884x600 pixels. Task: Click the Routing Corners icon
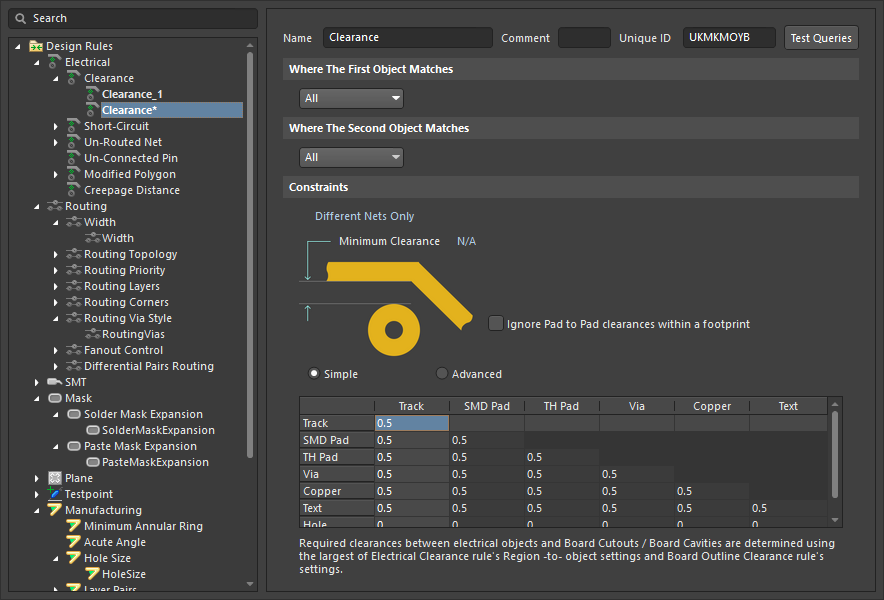tap(74, 302)
